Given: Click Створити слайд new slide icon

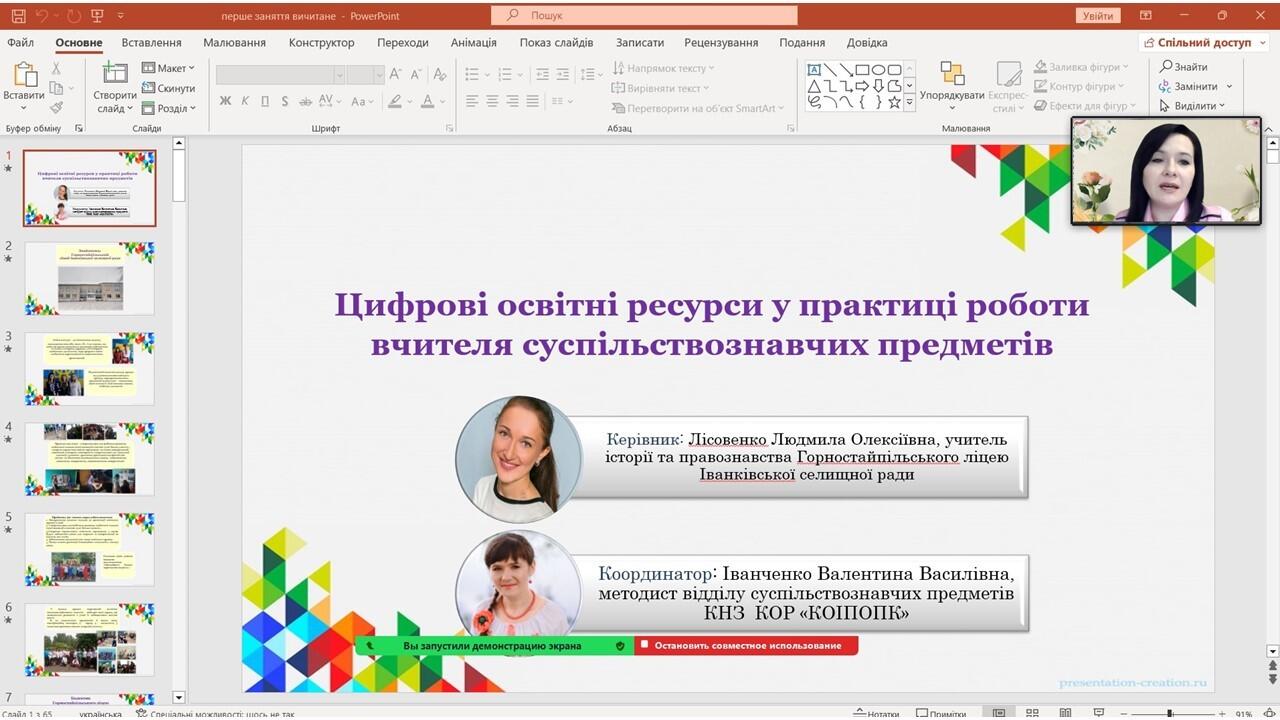Looking at the screenshot, I should pyautogui.click(x=115, y=74).
